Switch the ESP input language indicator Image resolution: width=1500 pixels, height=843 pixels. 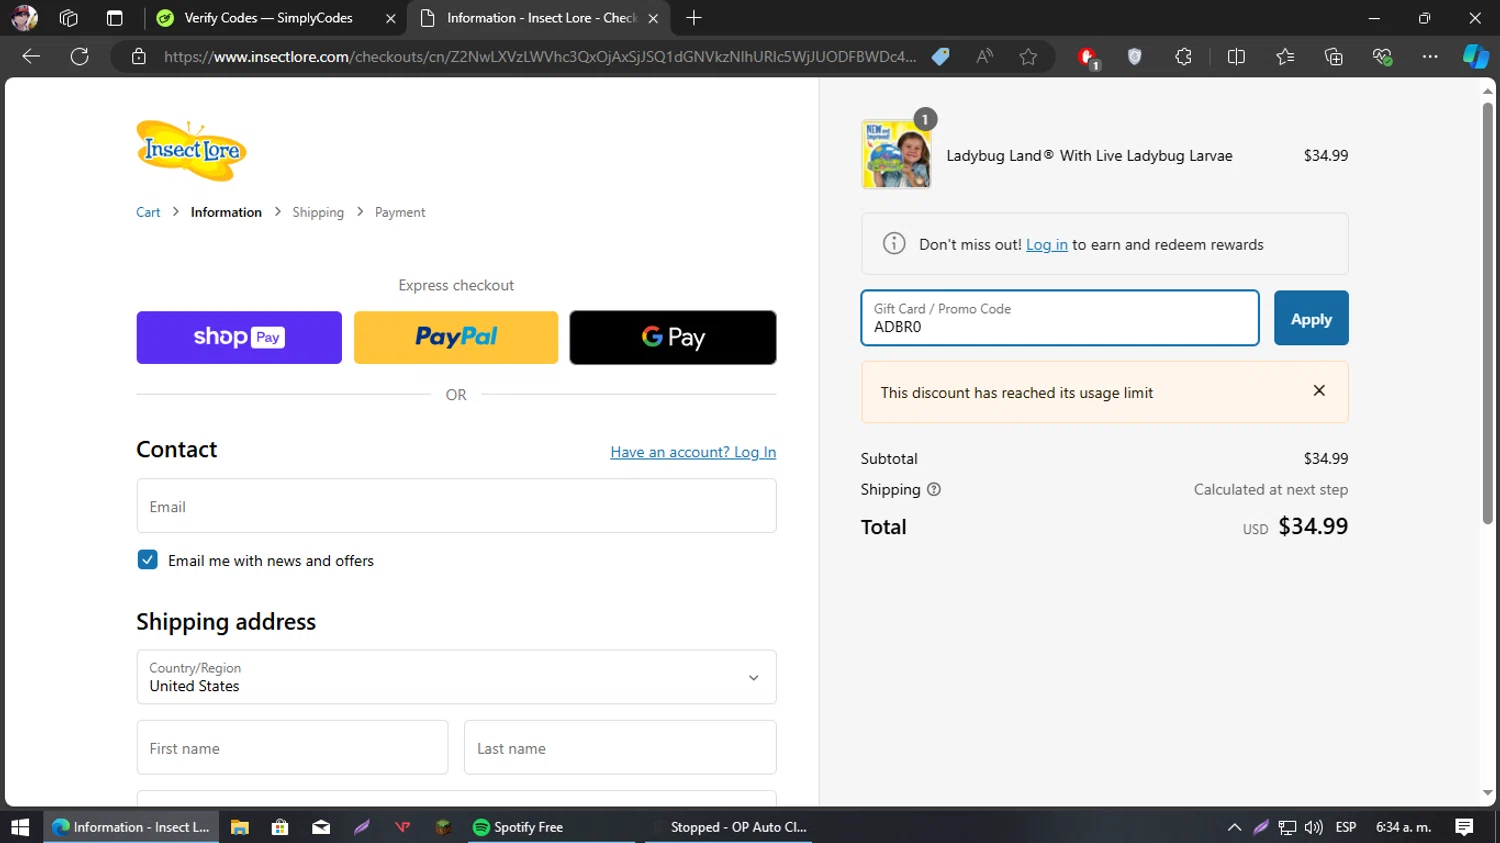click(1346, 827)
